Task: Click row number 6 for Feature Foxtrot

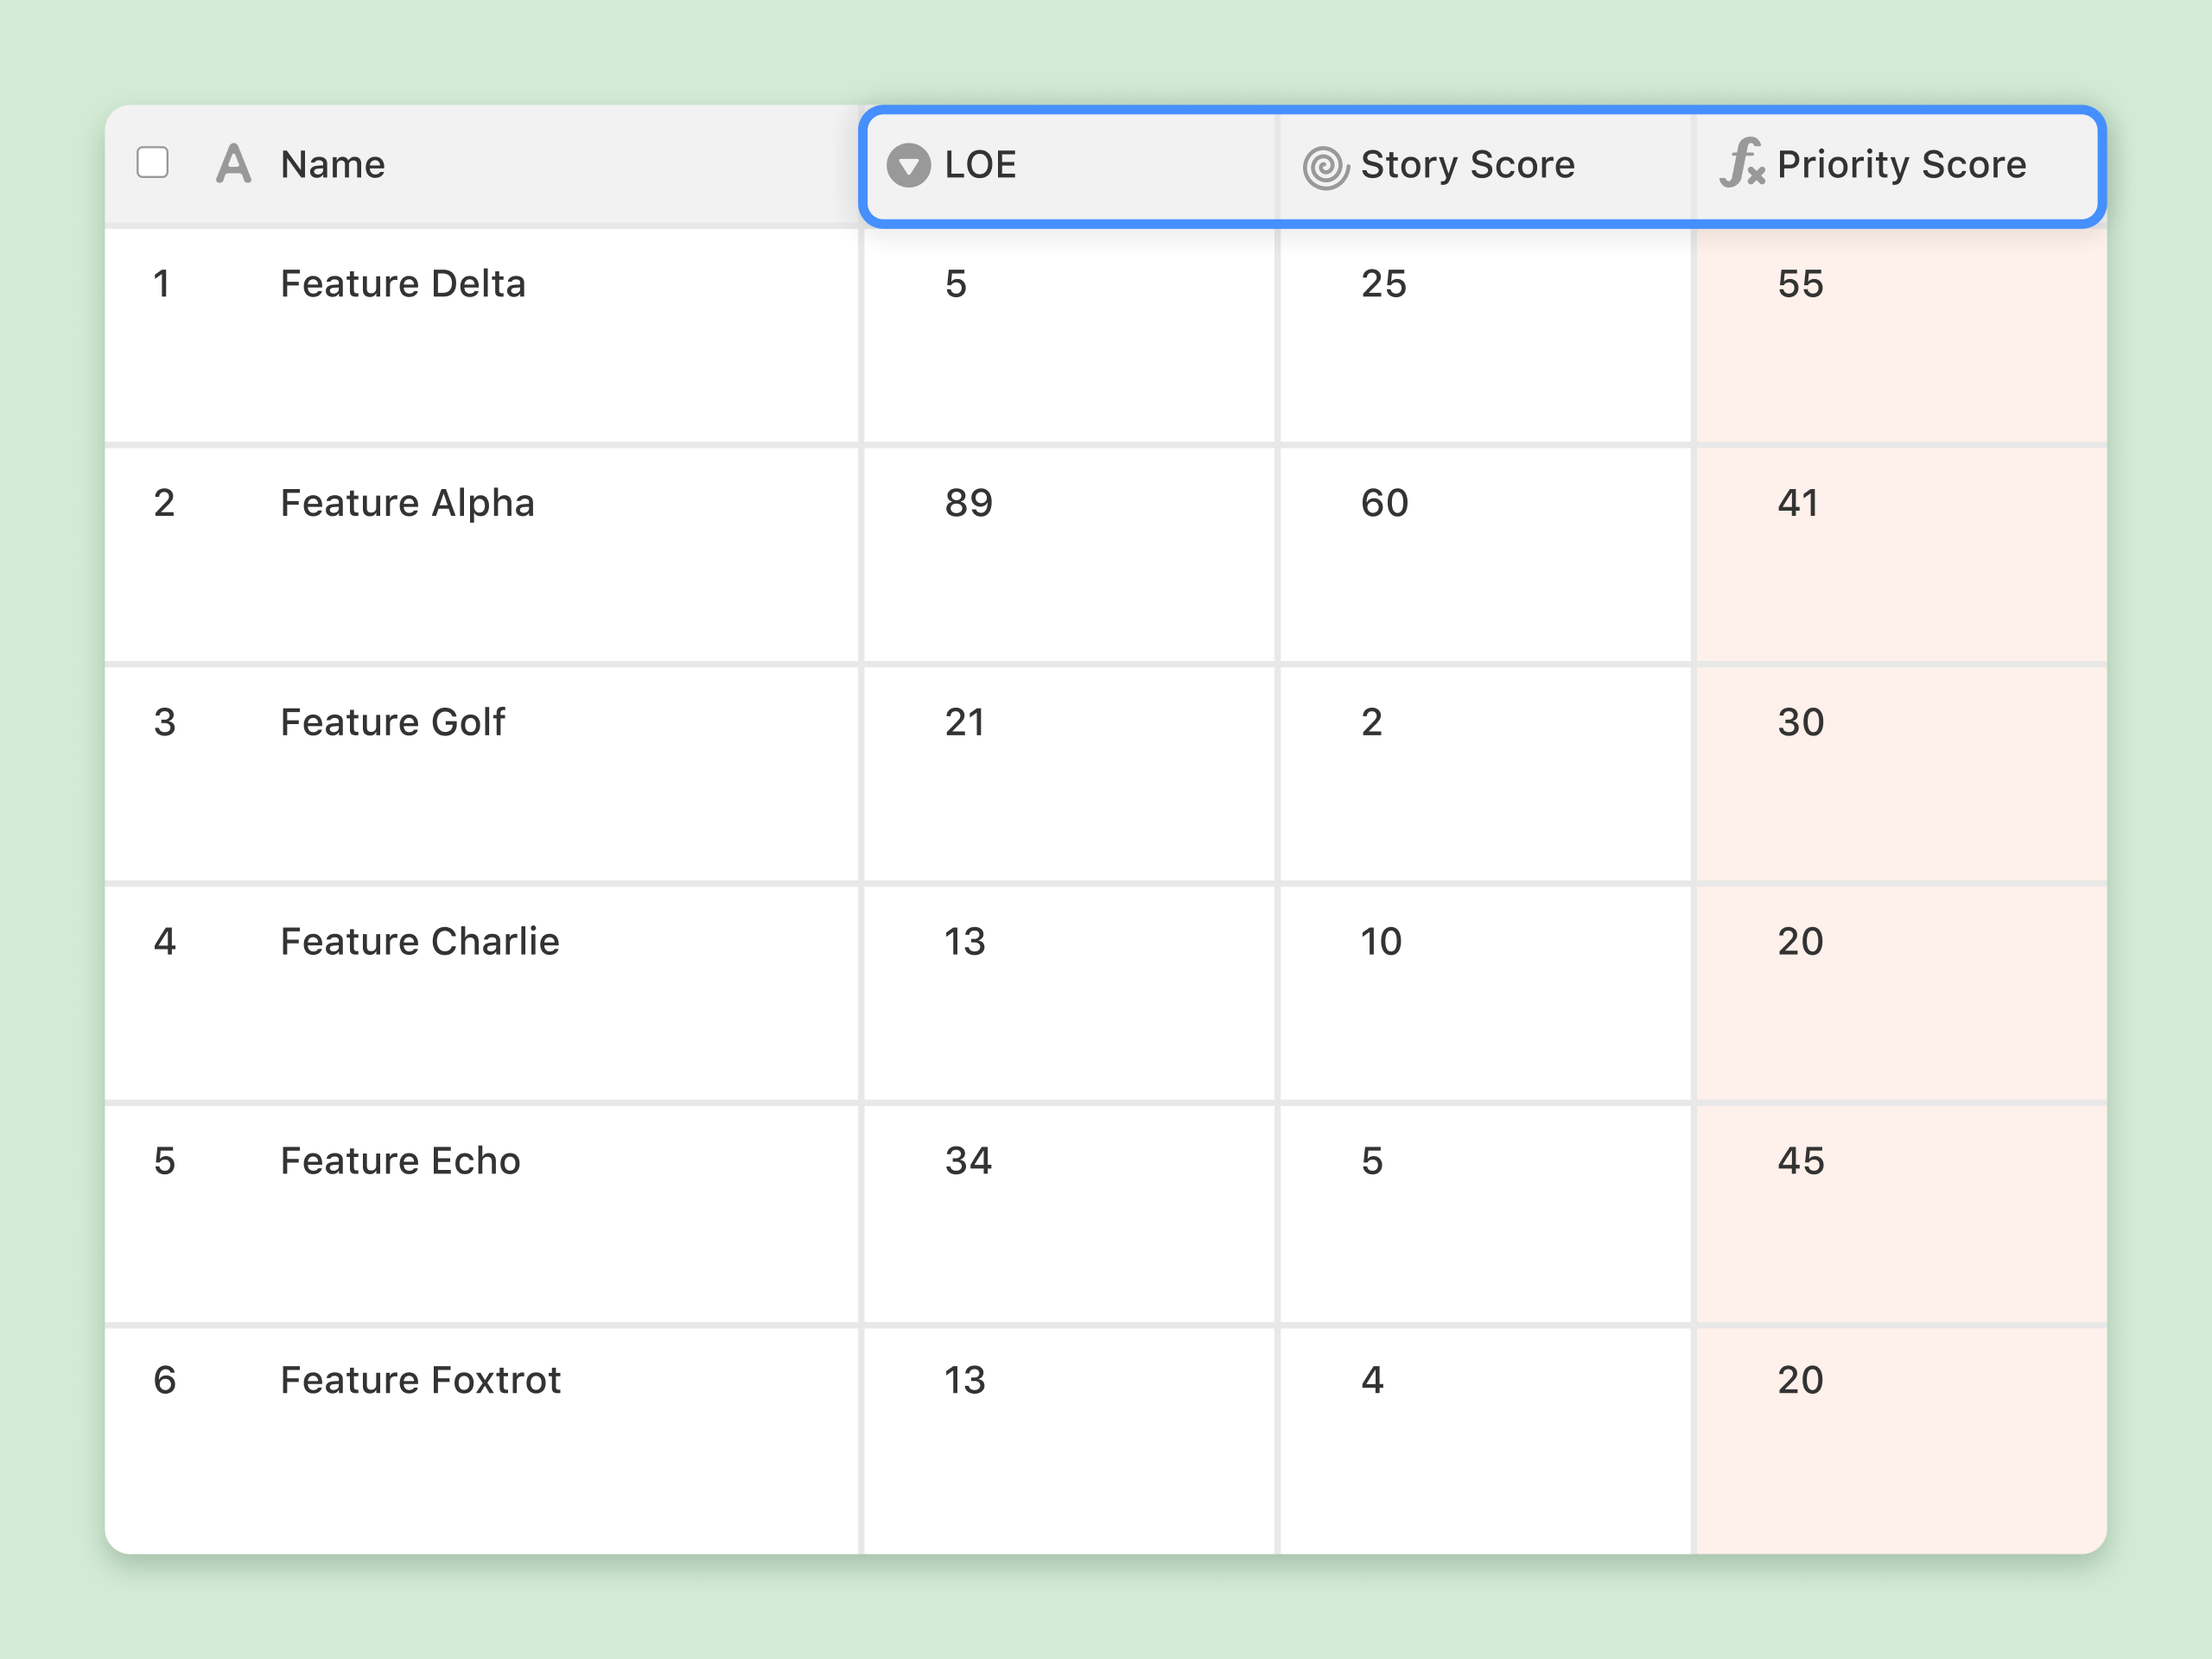Action: coord(165,1380)
